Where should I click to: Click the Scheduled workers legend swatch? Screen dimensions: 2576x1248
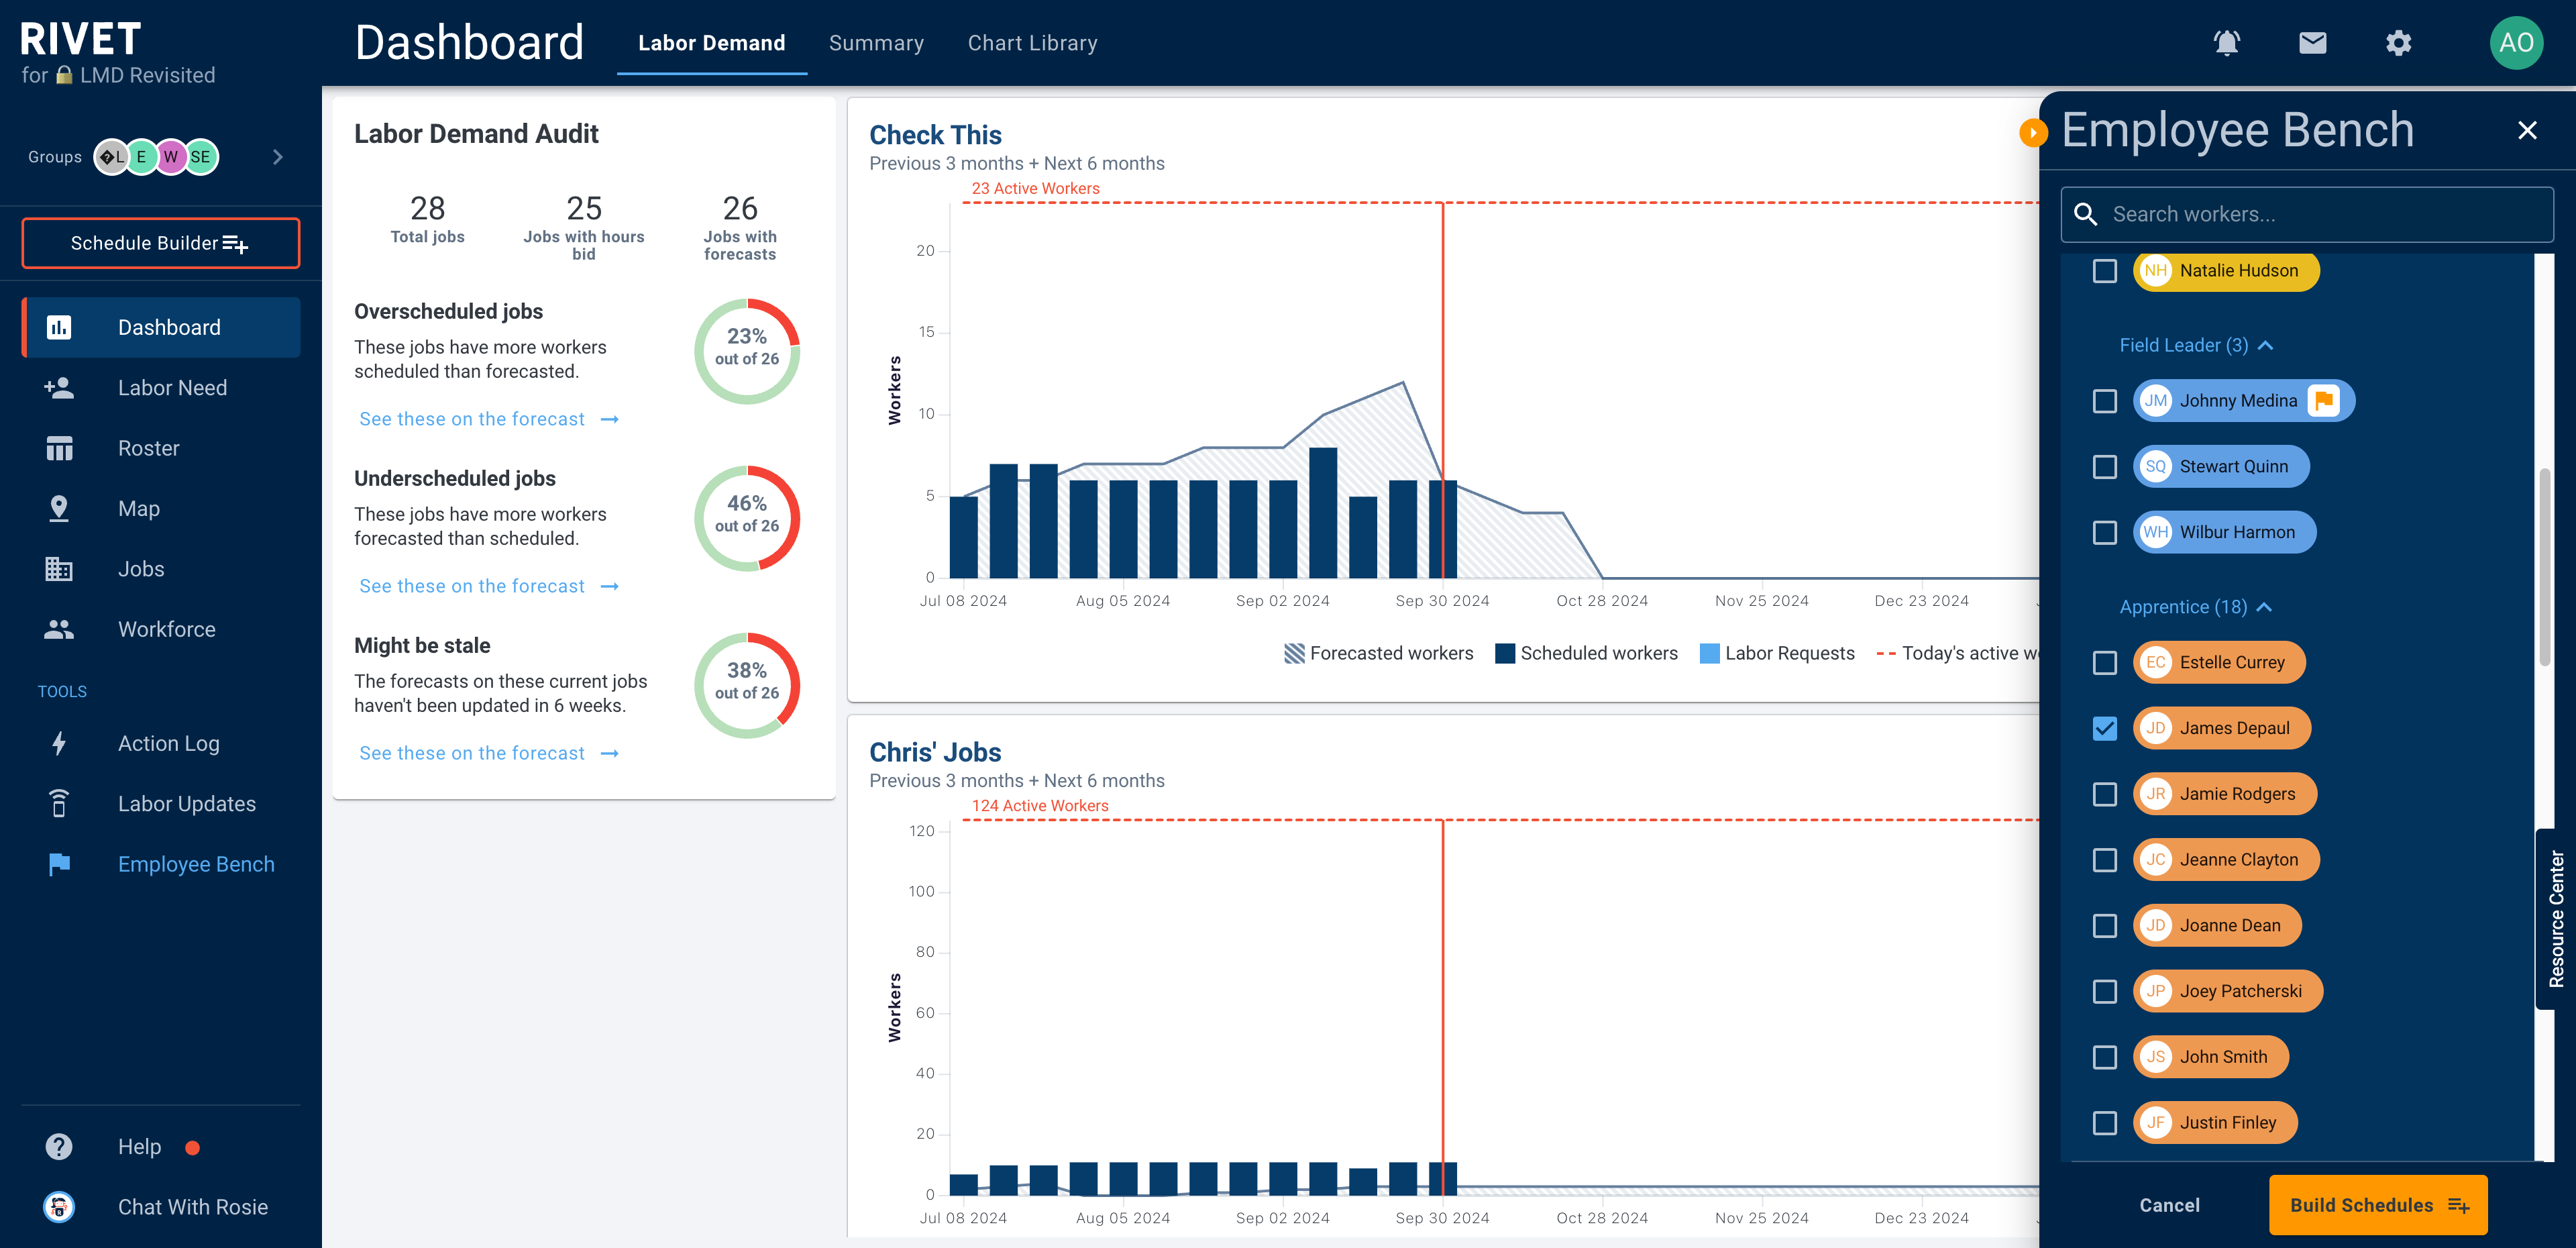1504,653
